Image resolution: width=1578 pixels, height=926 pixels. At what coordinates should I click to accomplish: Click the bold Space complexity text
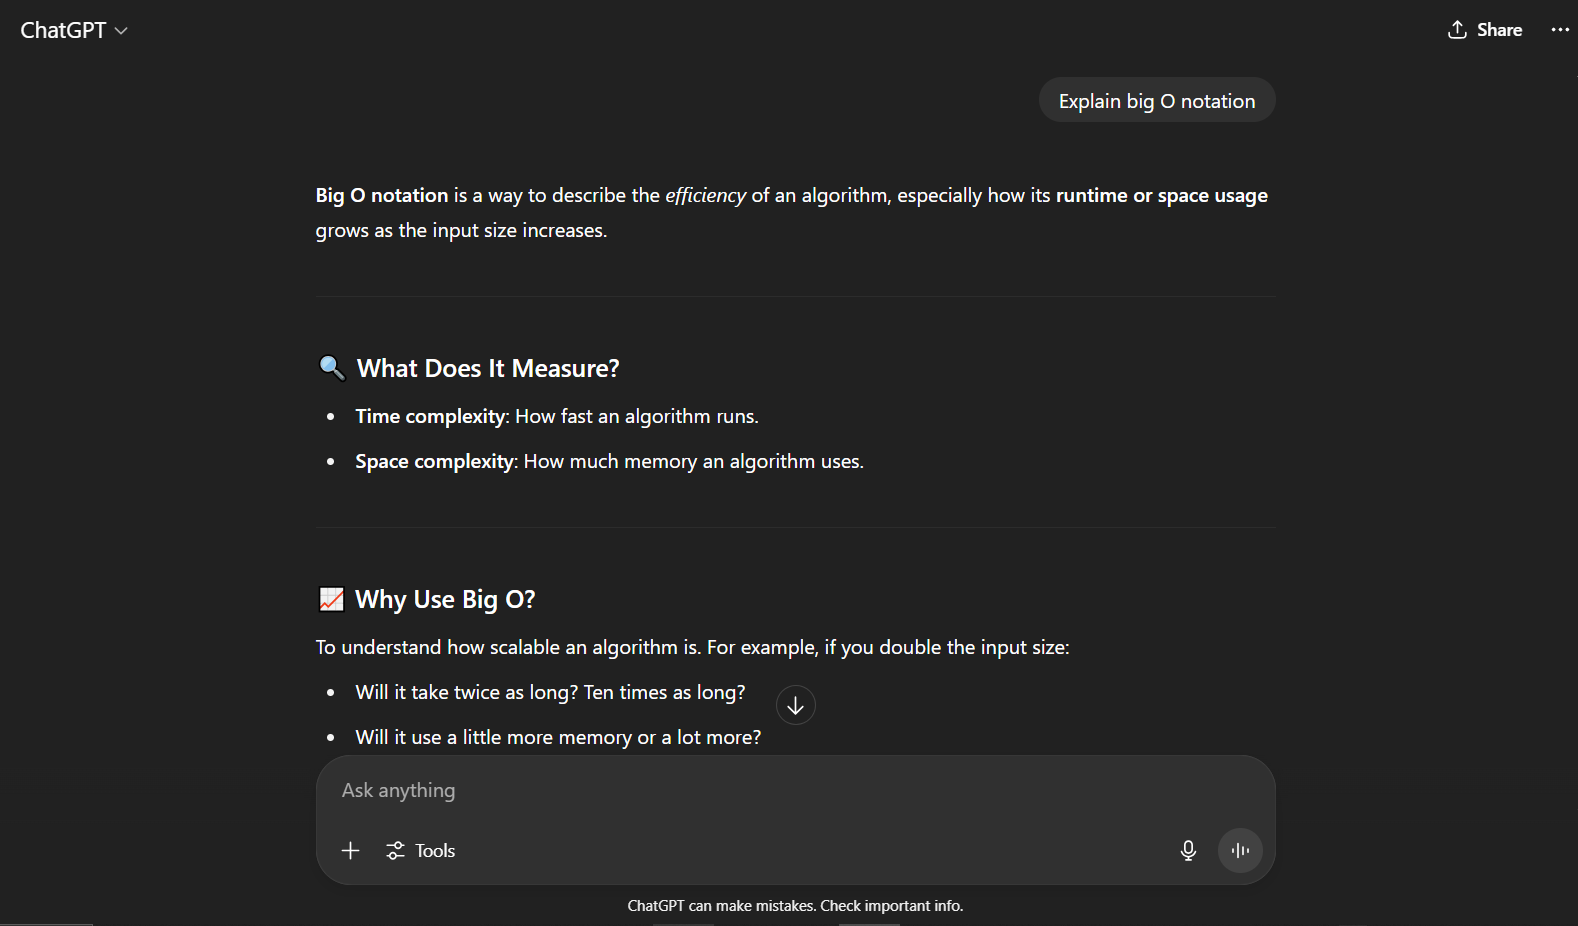point(435,462)
